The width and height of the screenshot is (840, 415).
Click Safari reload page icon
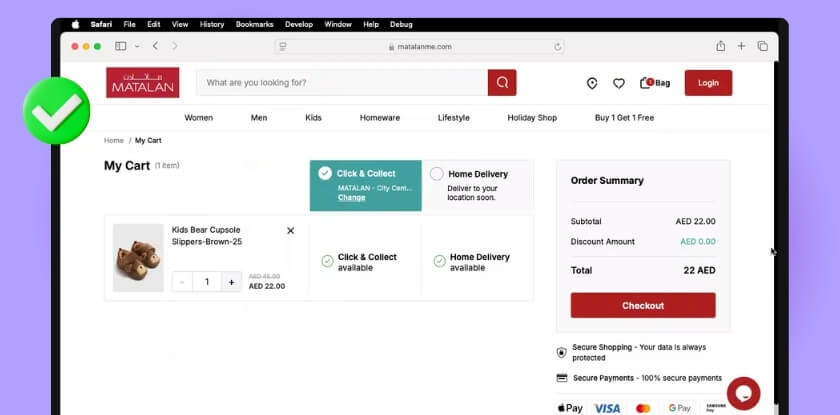coord(558,46)
